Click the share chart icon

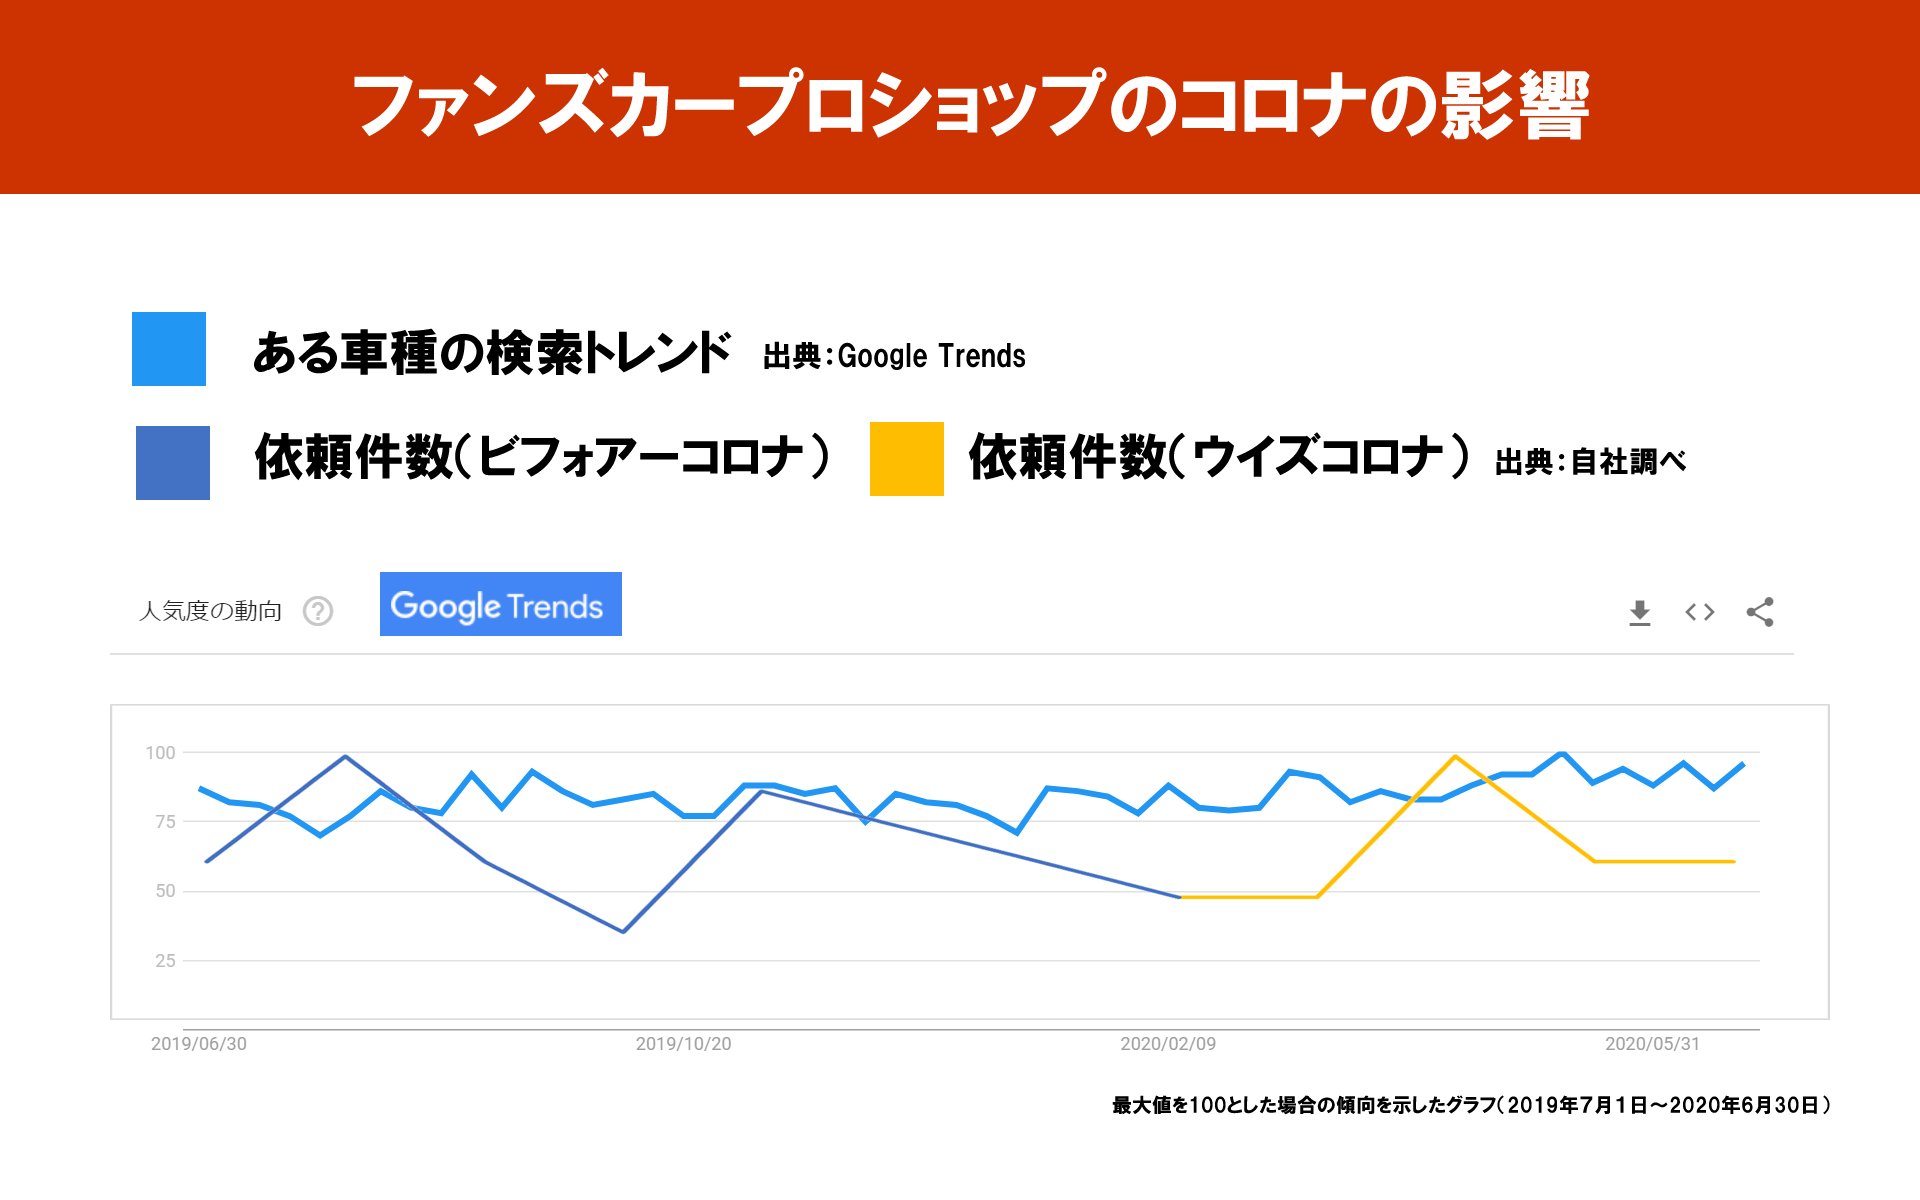point(1760,612)
